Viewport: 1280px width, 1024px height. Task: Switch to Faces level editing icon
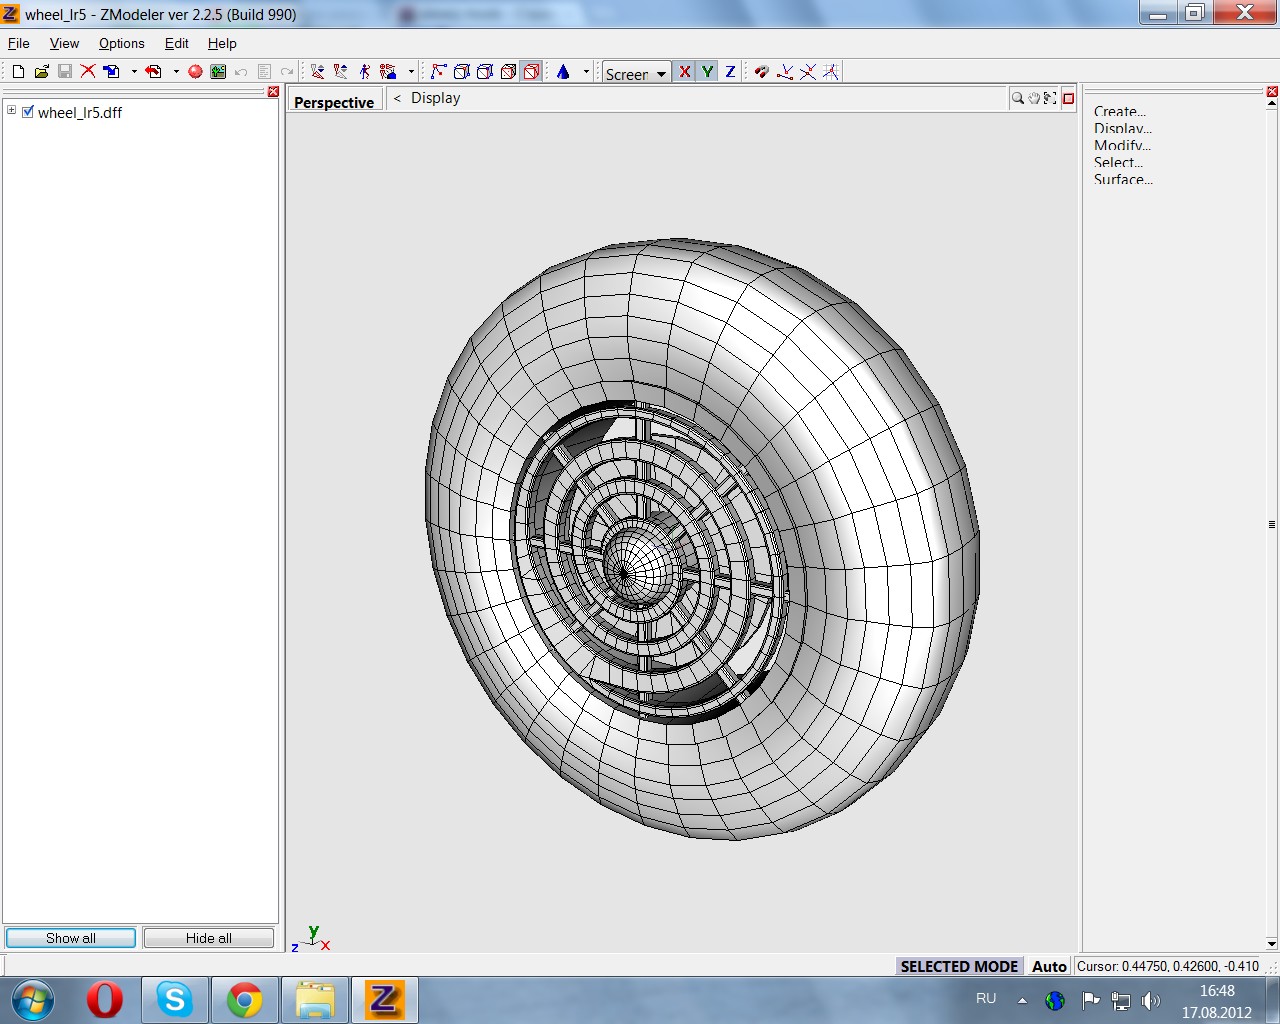pos(485,72)
